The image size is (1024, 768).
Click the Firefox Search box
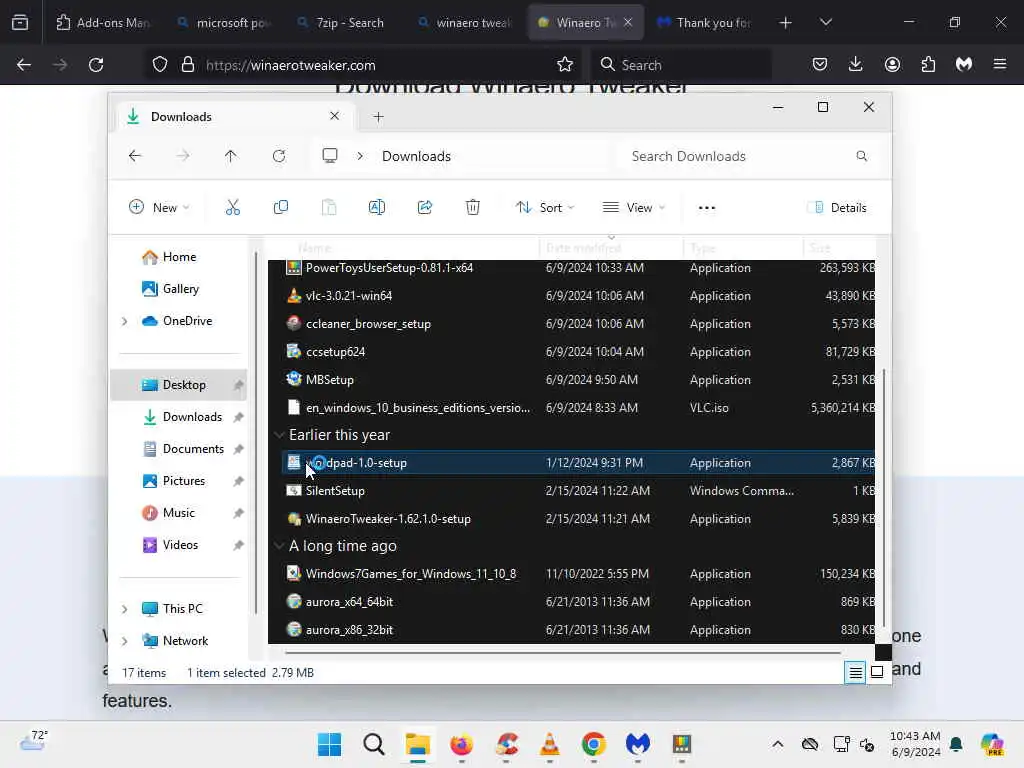682,65
